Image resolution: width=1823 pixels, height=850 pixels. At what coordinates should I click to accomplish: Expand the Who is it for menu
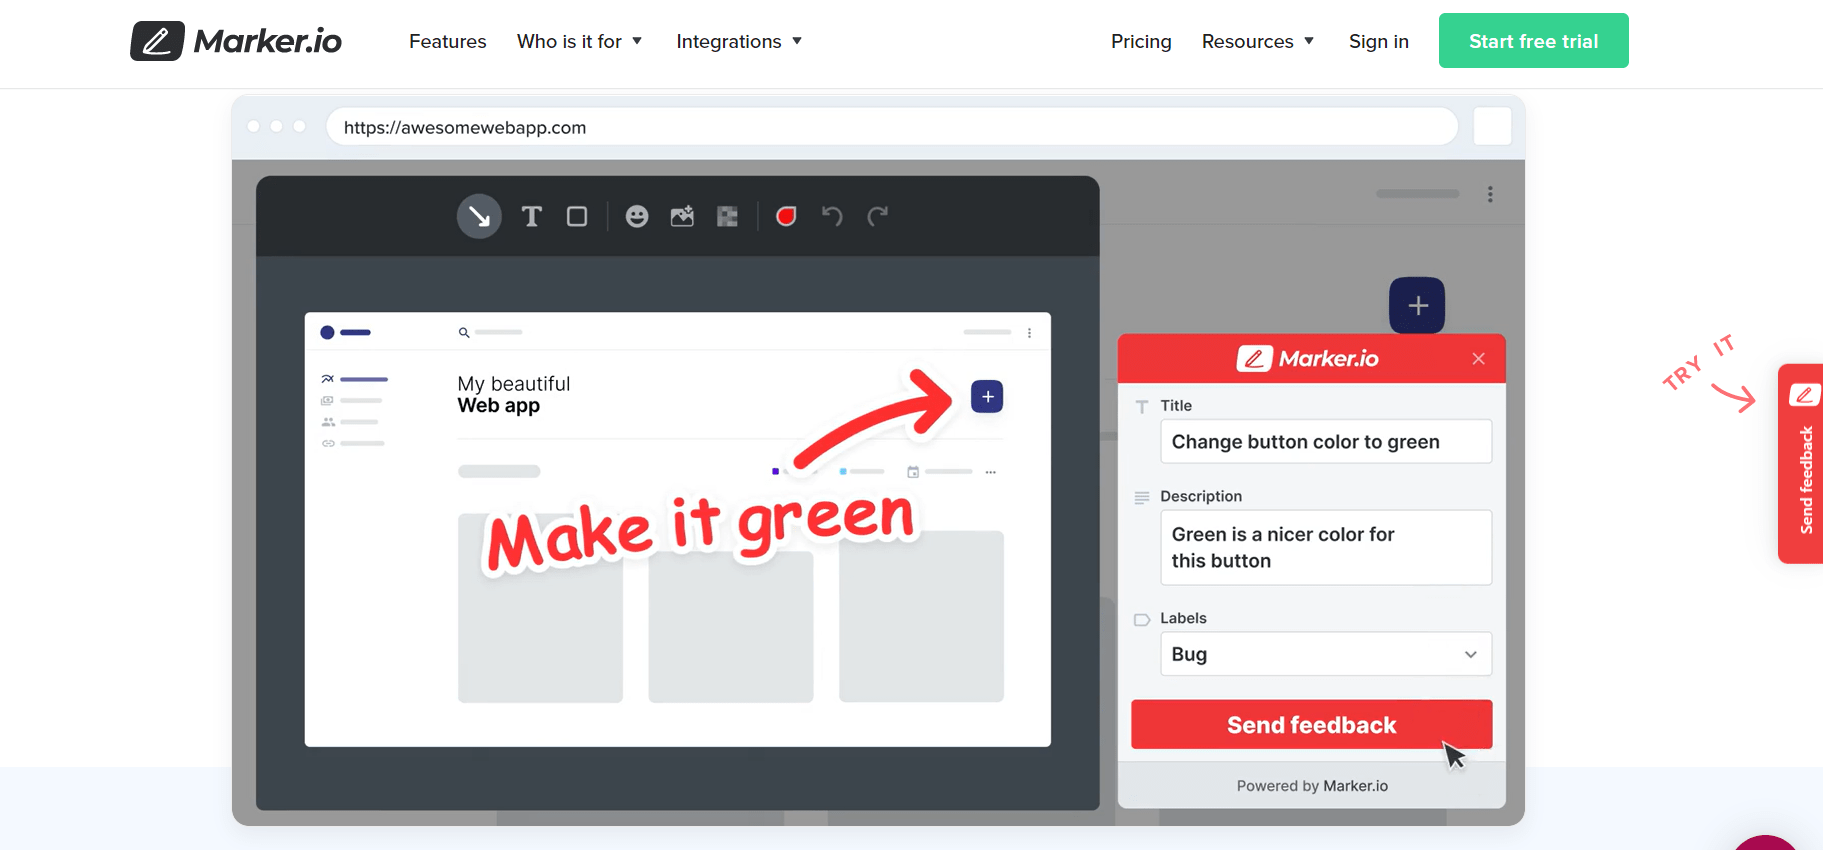pos(579,41)
